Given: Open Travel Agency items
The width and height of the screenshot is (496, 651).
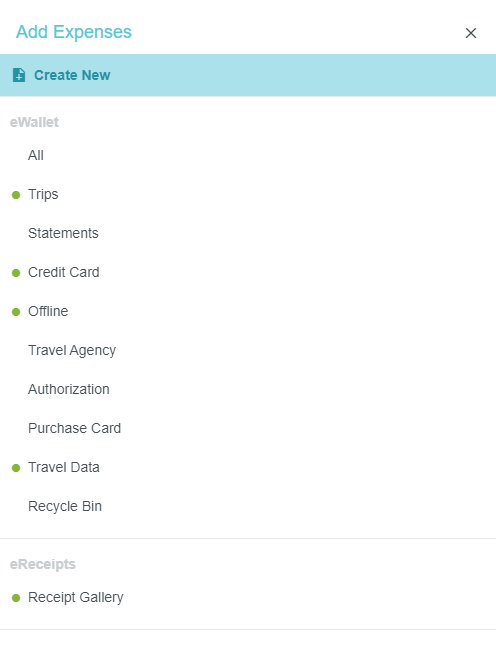Looking at the screenshot, I should pos(72,350).
